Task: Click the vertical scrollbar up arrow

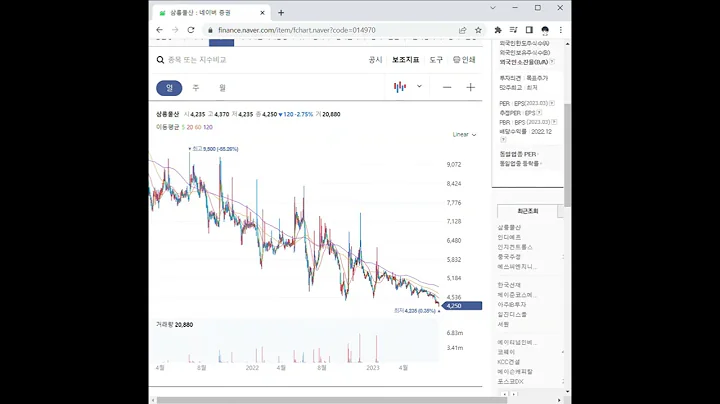Action: pos(568,44)
